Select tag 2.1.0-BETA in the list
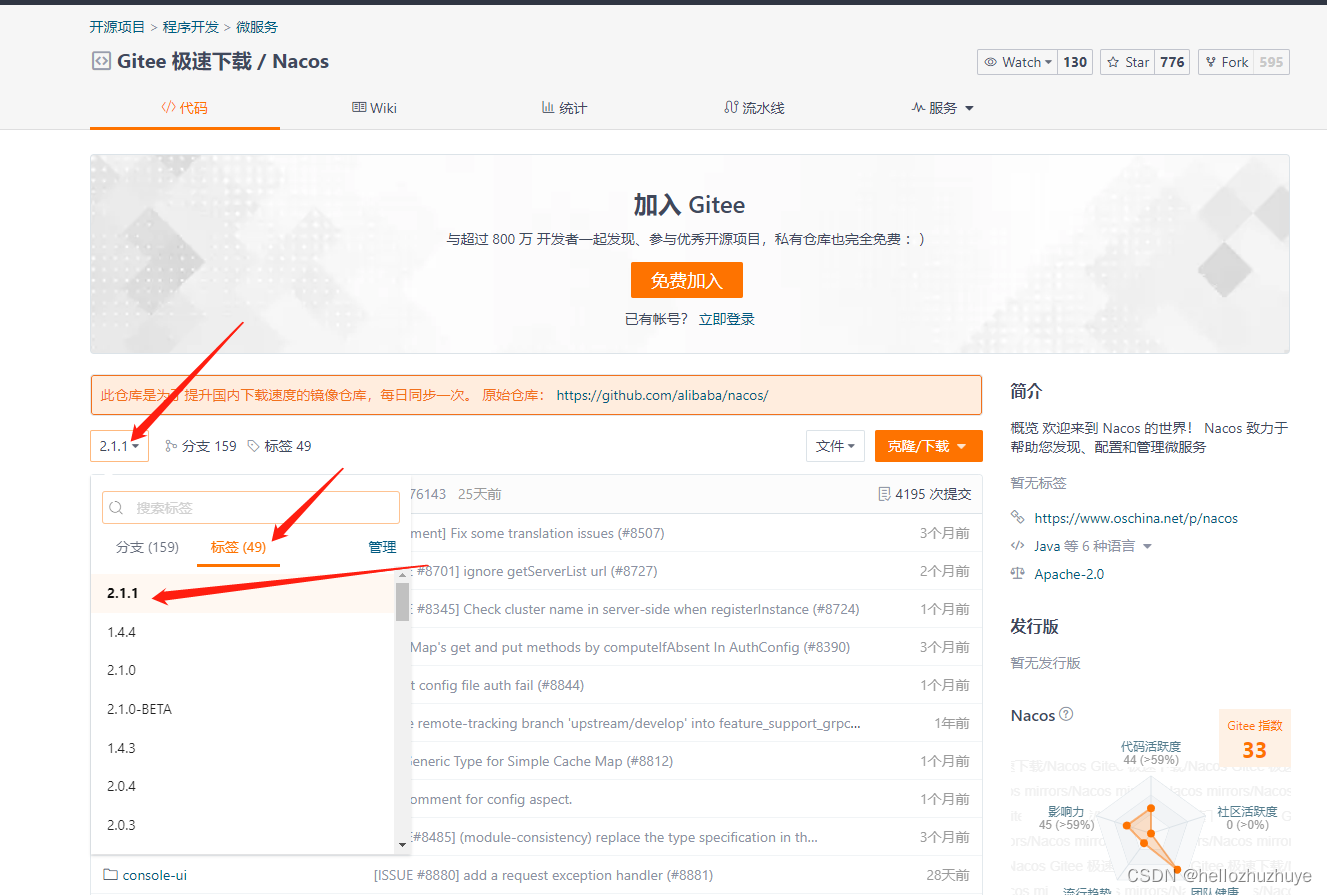1327x895 pixels. pos(243,709)
